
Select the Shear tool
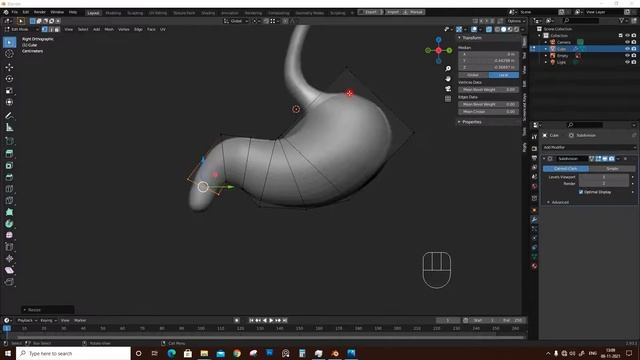point(9,270)
